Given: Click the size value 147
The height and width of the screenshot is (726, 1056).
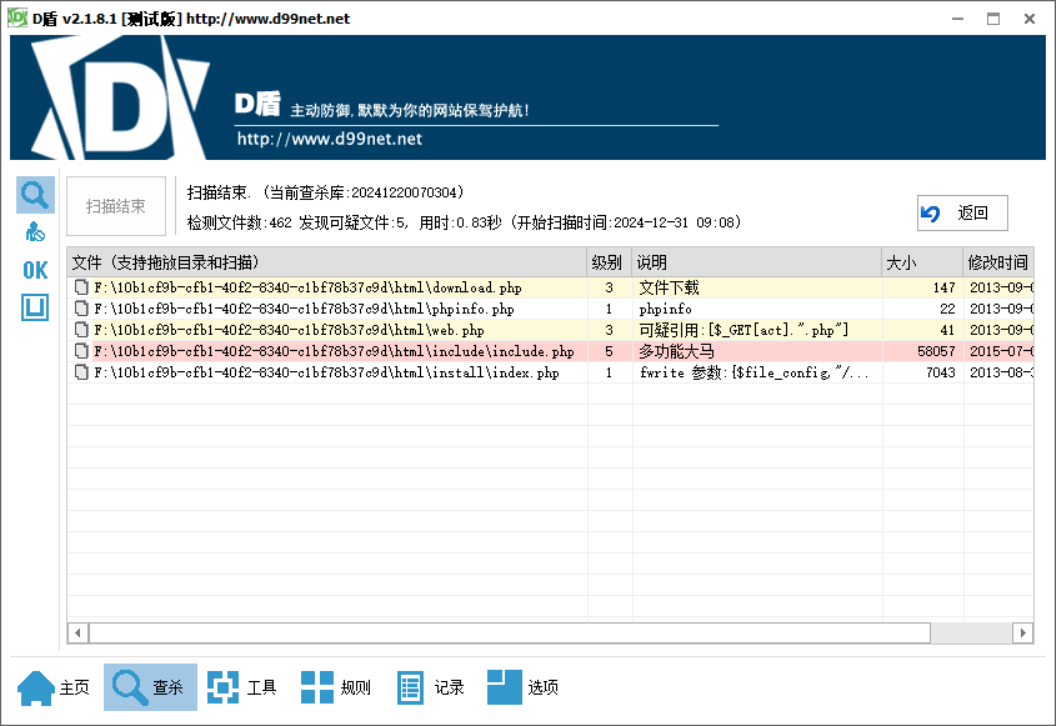Looking at the screenshot, I should pos(944,288).
